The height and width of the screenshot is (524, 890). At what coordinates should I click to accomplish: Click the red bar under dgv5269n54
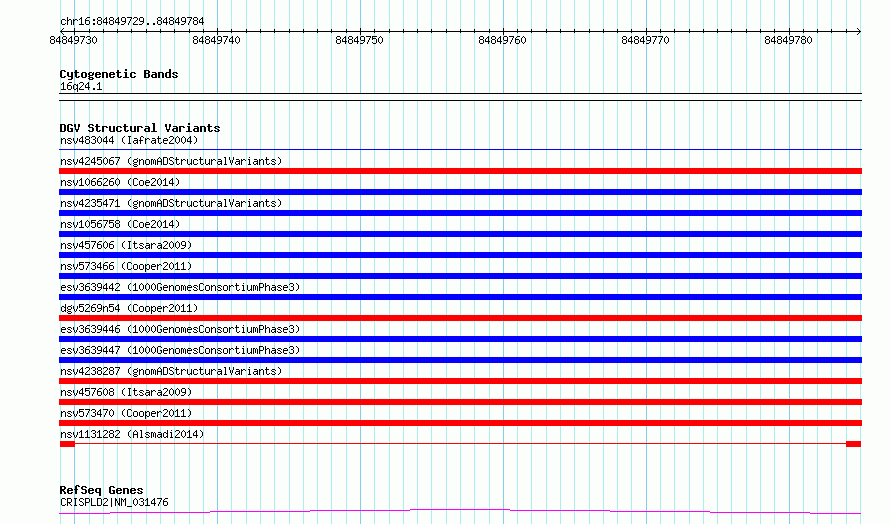coord(460,318)
